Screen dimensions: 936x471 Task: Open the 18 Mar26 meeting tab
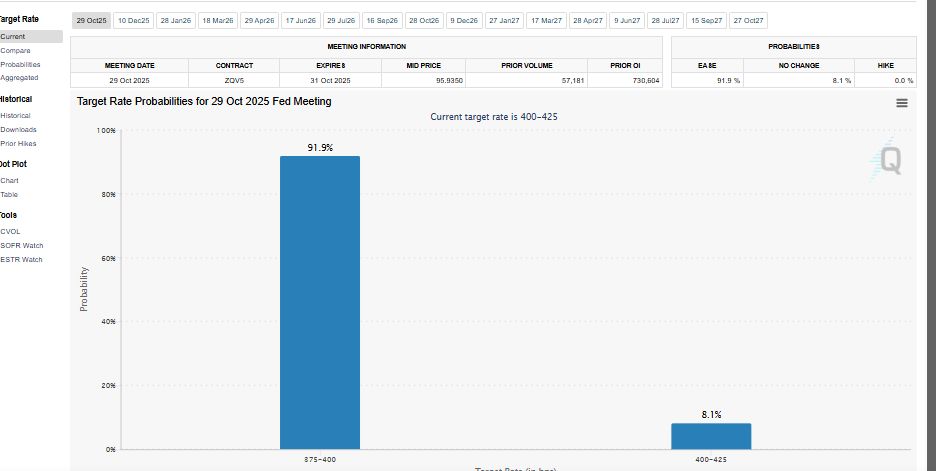218,21
